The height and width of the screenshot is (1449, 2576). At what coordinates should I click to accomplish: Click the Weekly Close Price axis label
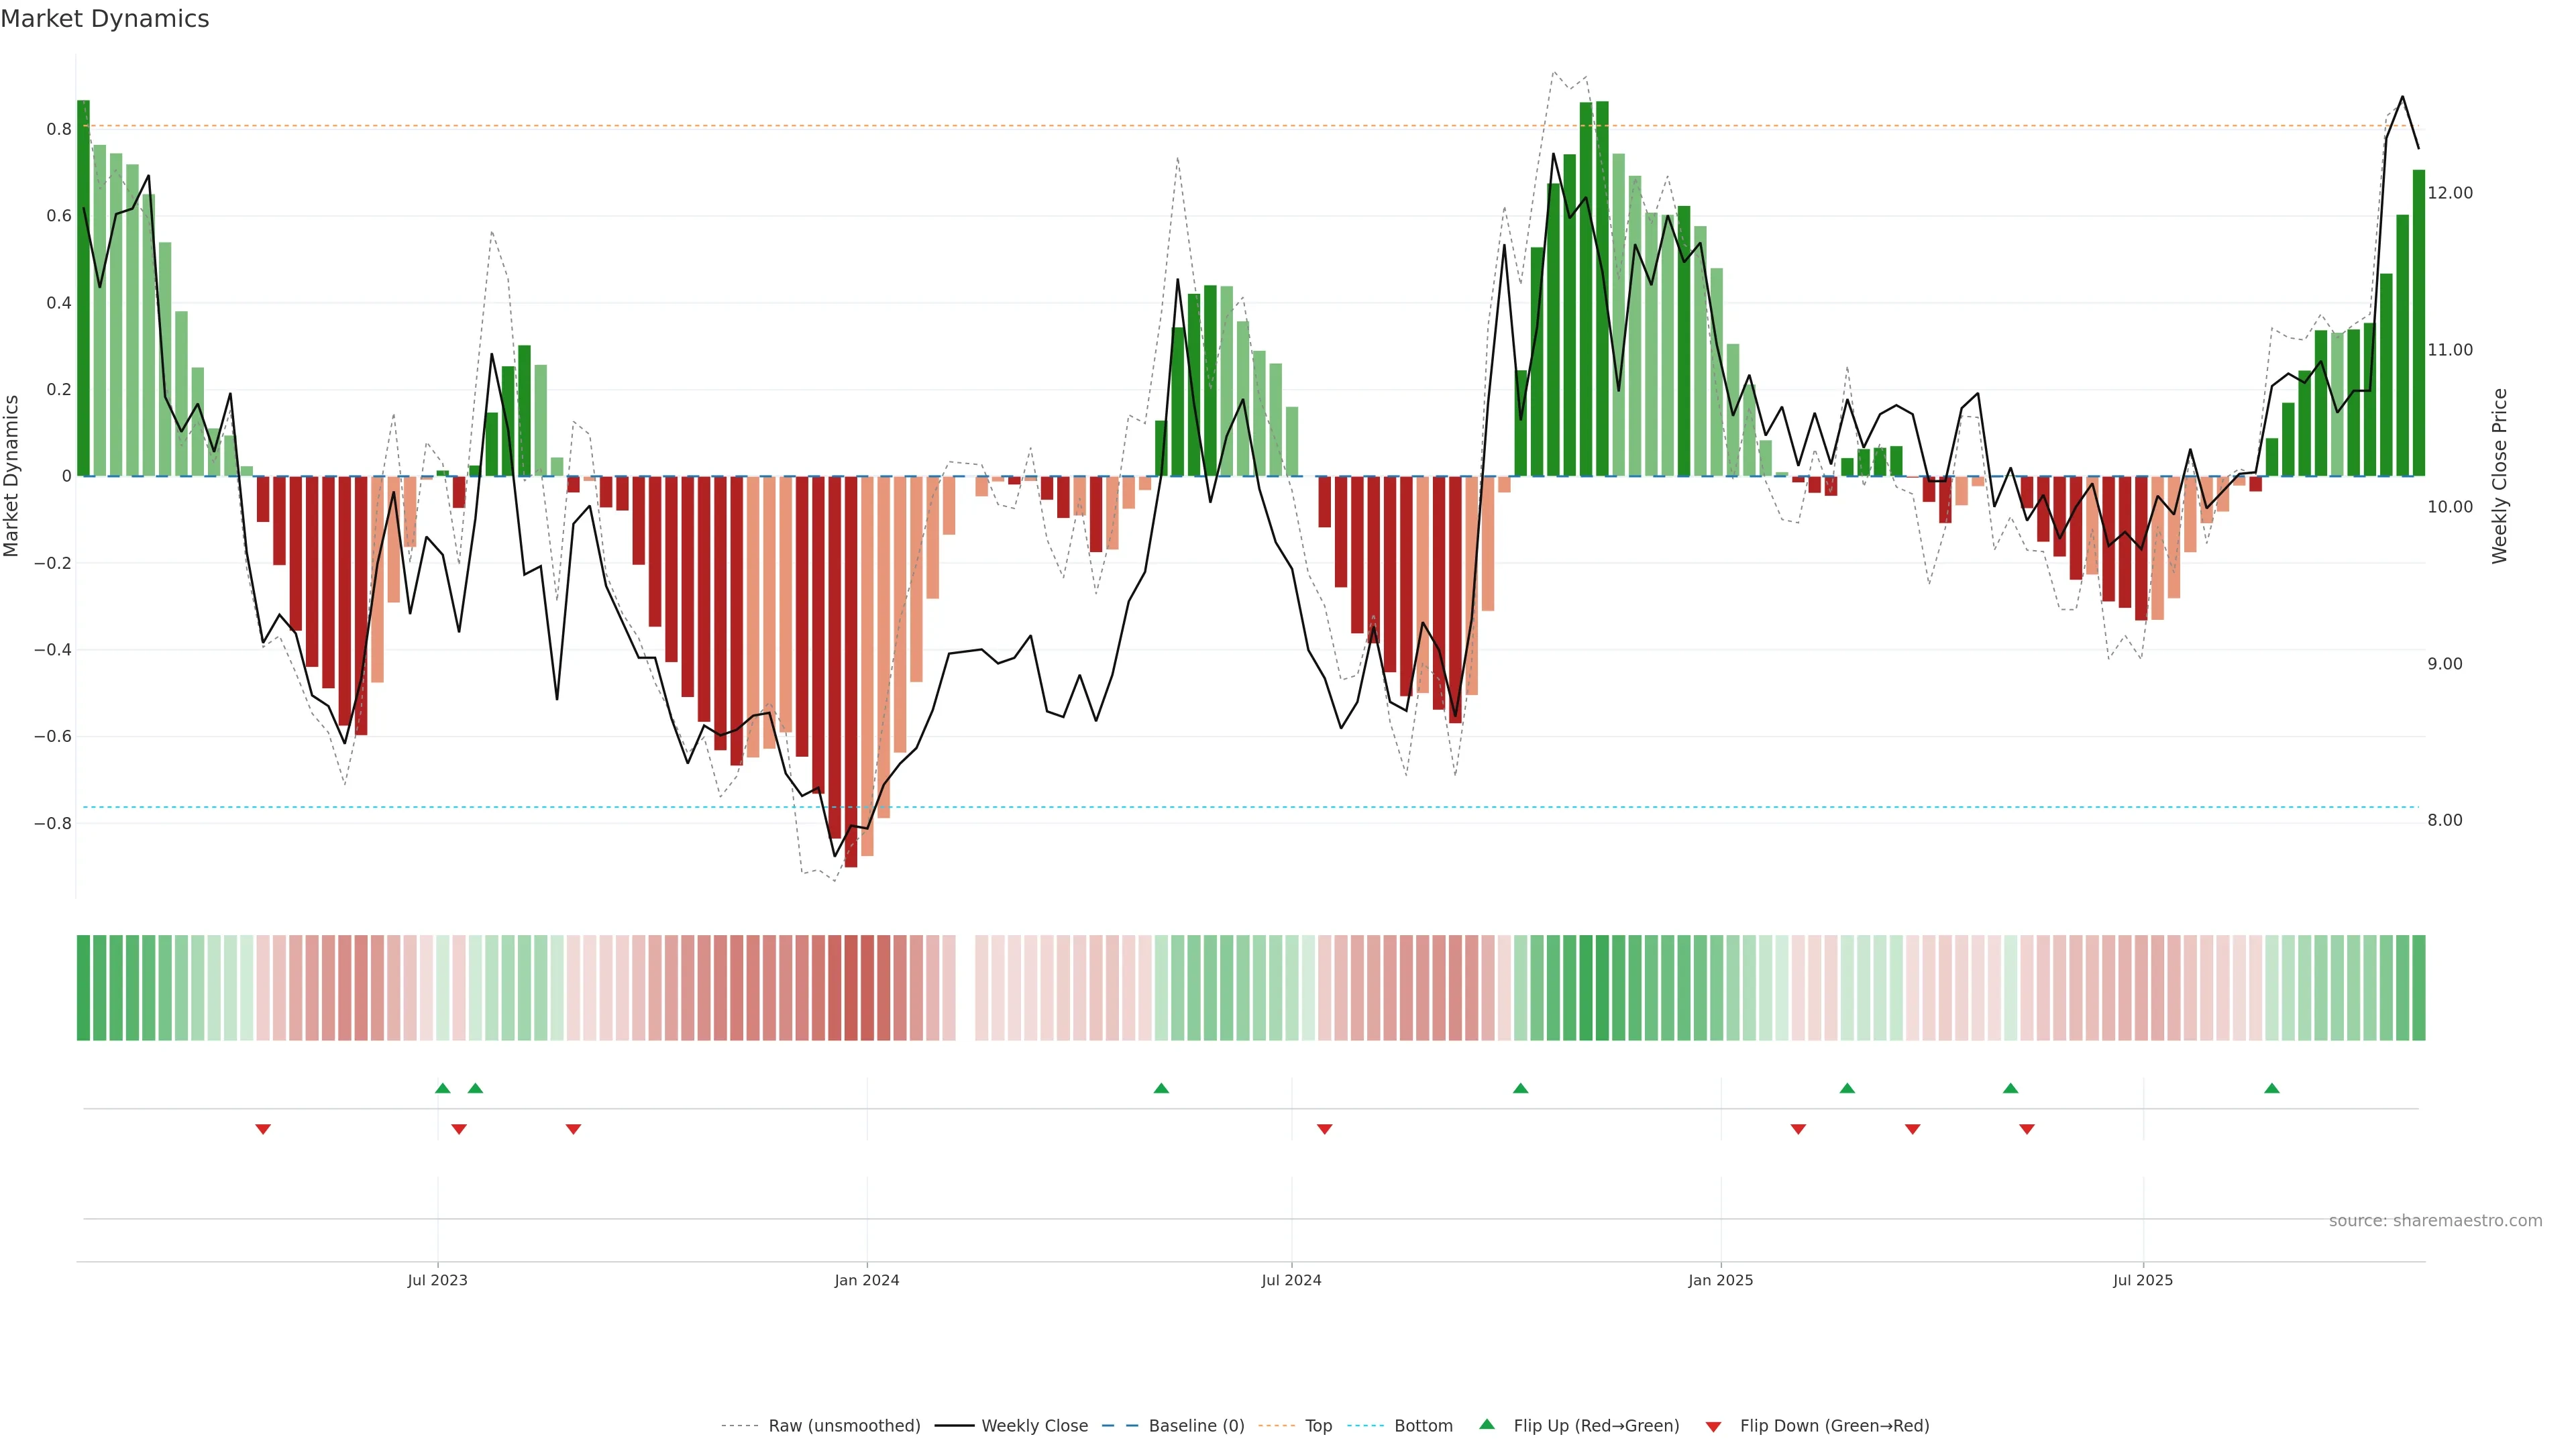2499,476
